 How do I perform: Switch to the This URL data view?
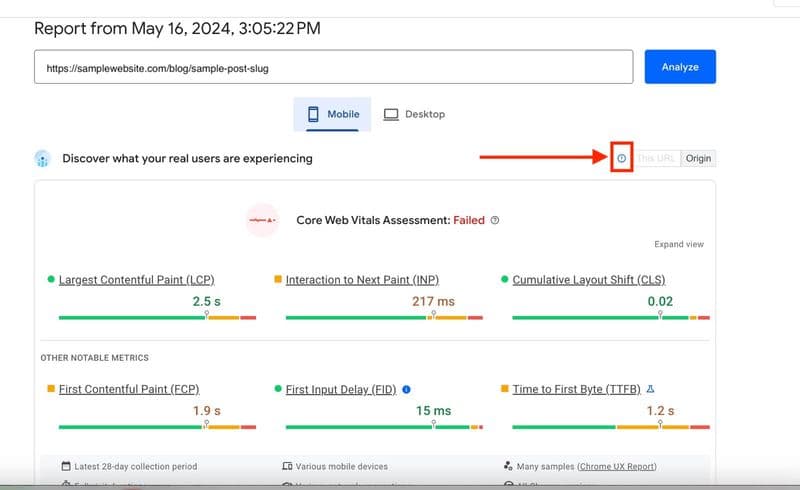[x=658, y=158]
